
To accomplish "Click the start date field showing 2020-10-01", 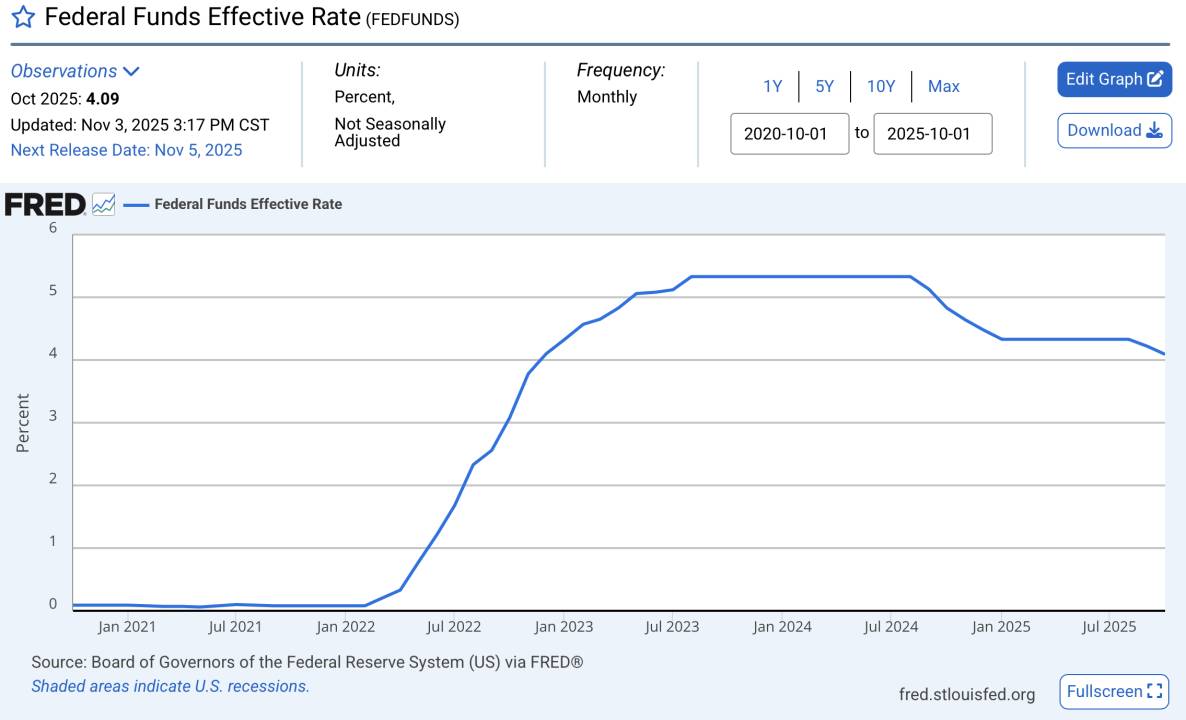I will pyautogui.click(x=790, y=133).
